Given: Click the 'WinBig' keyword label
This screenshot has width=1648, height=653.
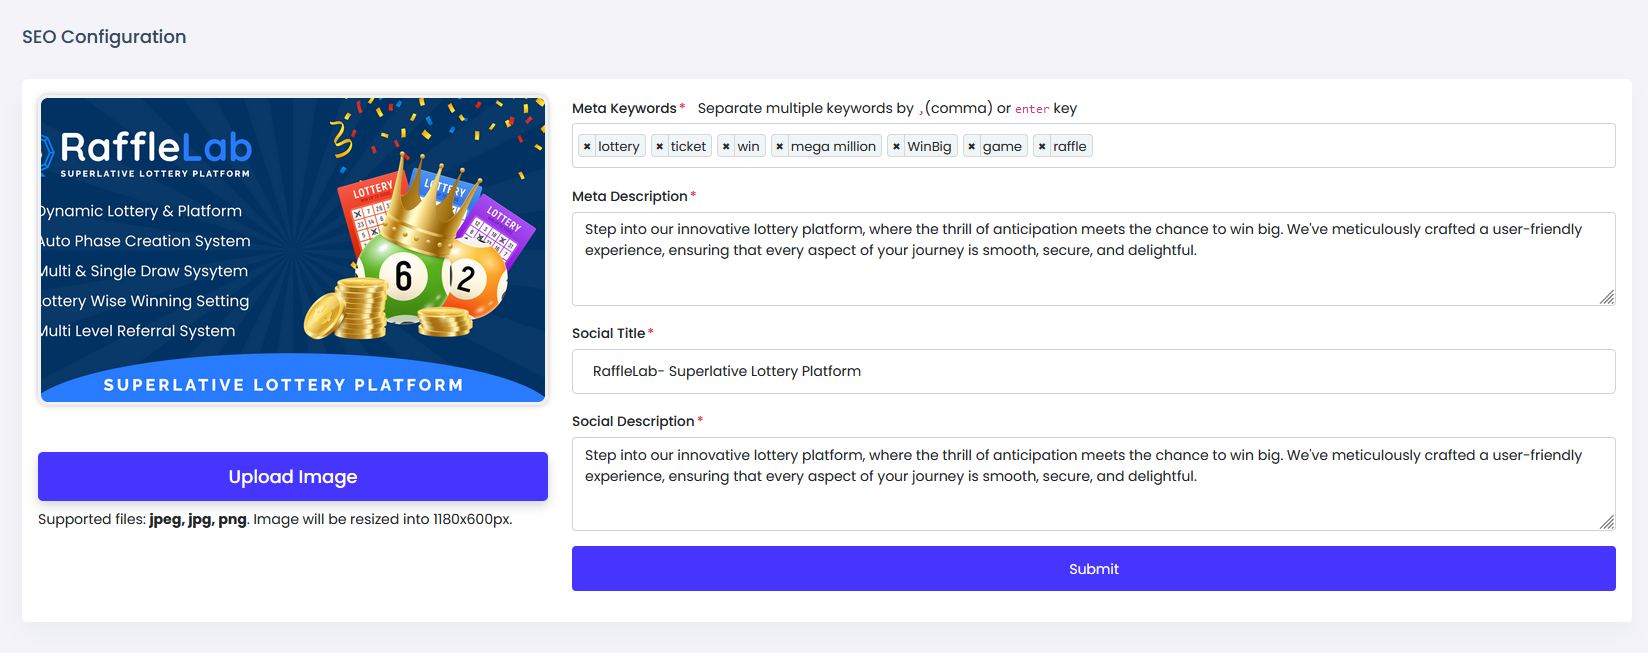Looking at the screenshot, I should pos(929,146).
